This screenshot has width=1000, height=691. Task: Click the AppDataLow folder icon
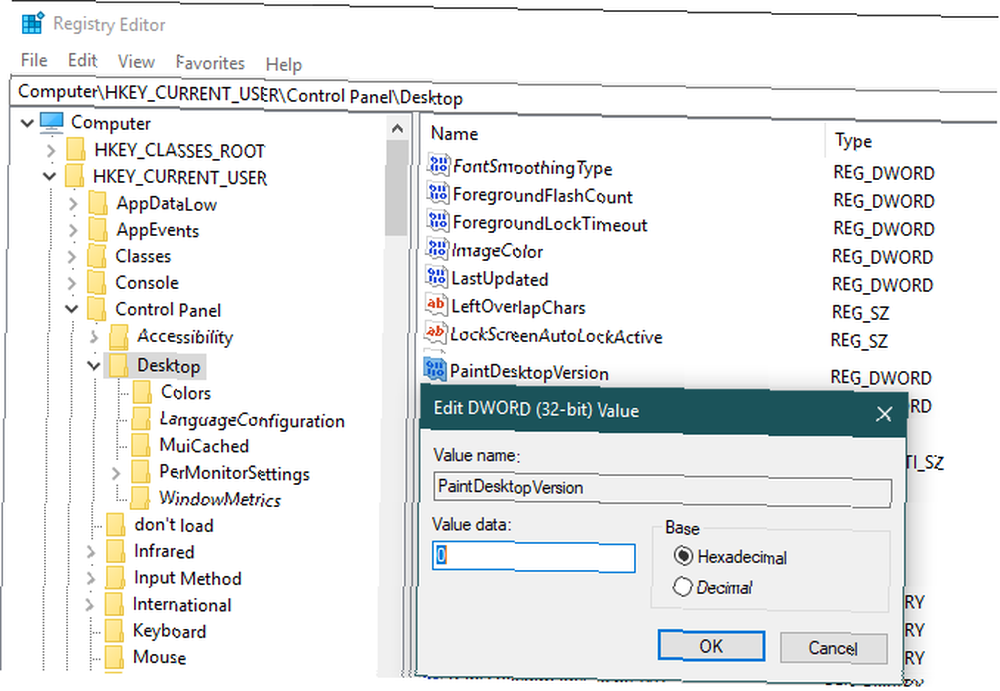point(98,203)
